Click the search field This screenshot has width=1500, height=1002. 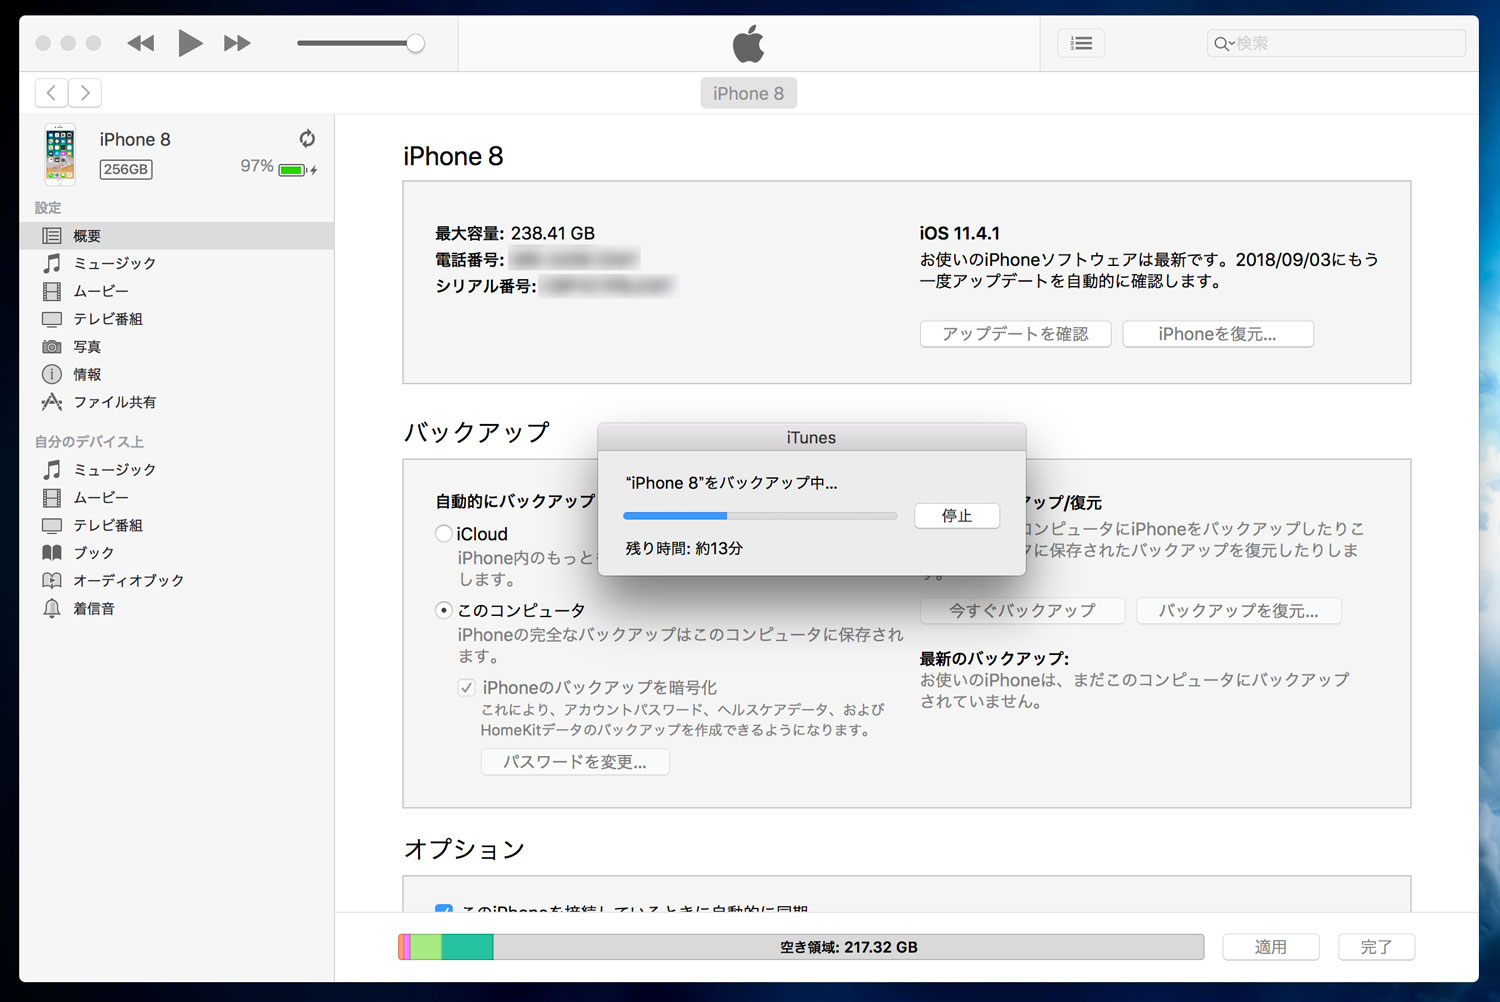pyautogui.click(x=1336, y=43)
